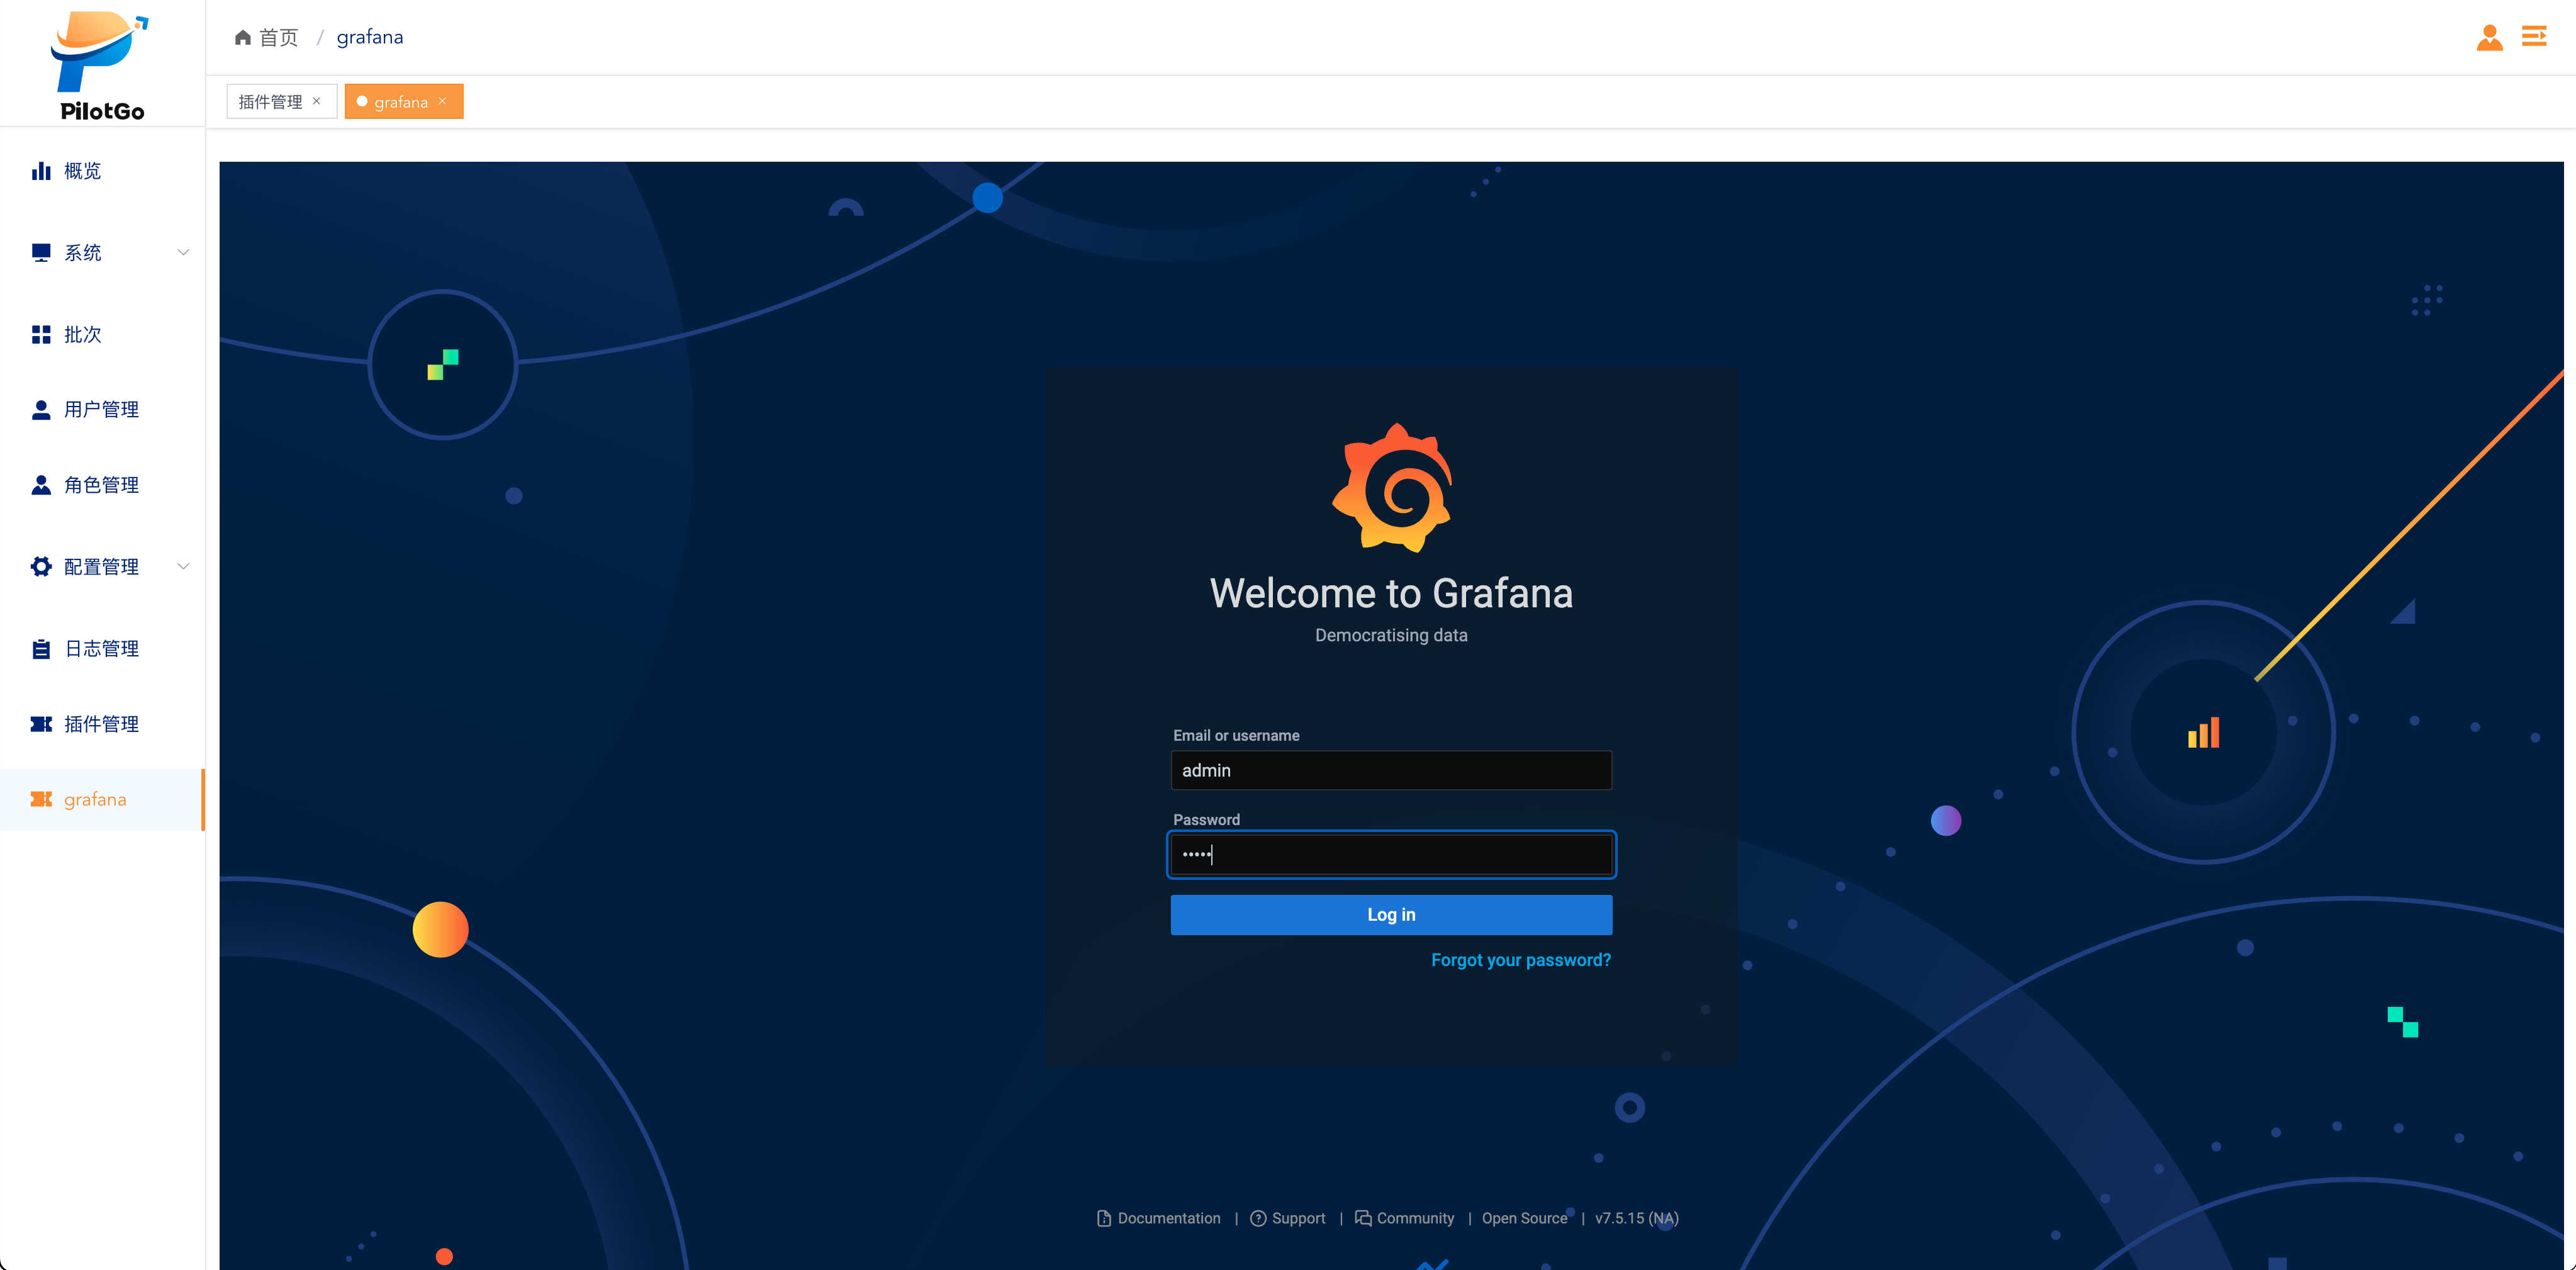
Task: Select 插件管理 in the sidebar
Action: (101, 724)
